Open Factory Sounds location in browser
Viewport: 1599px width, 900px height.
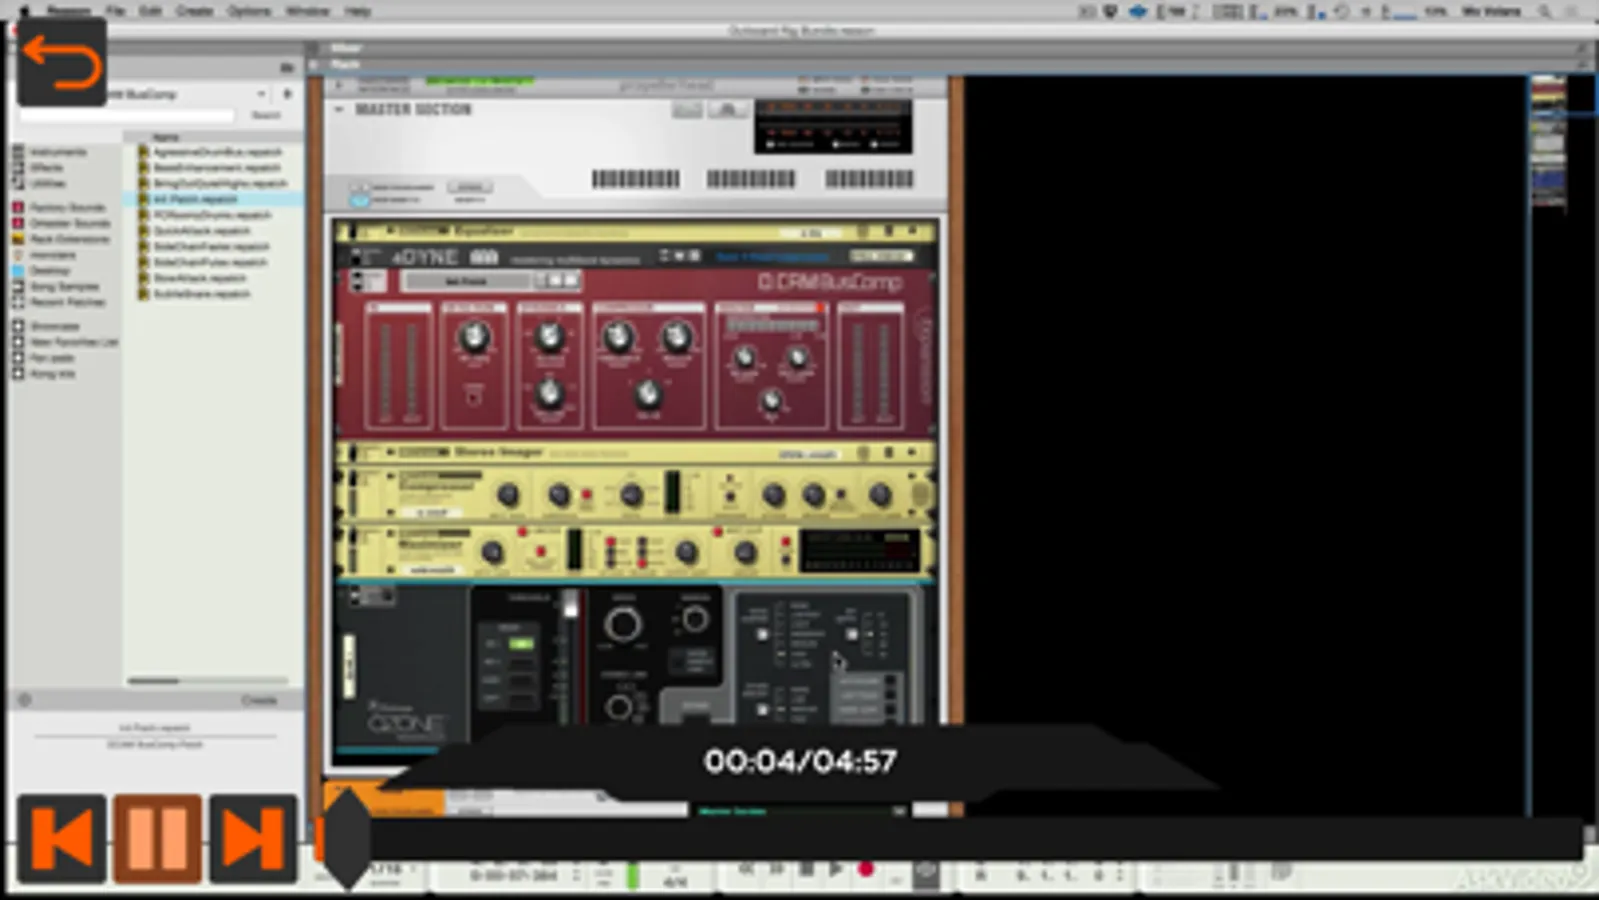tap(67, 207)
